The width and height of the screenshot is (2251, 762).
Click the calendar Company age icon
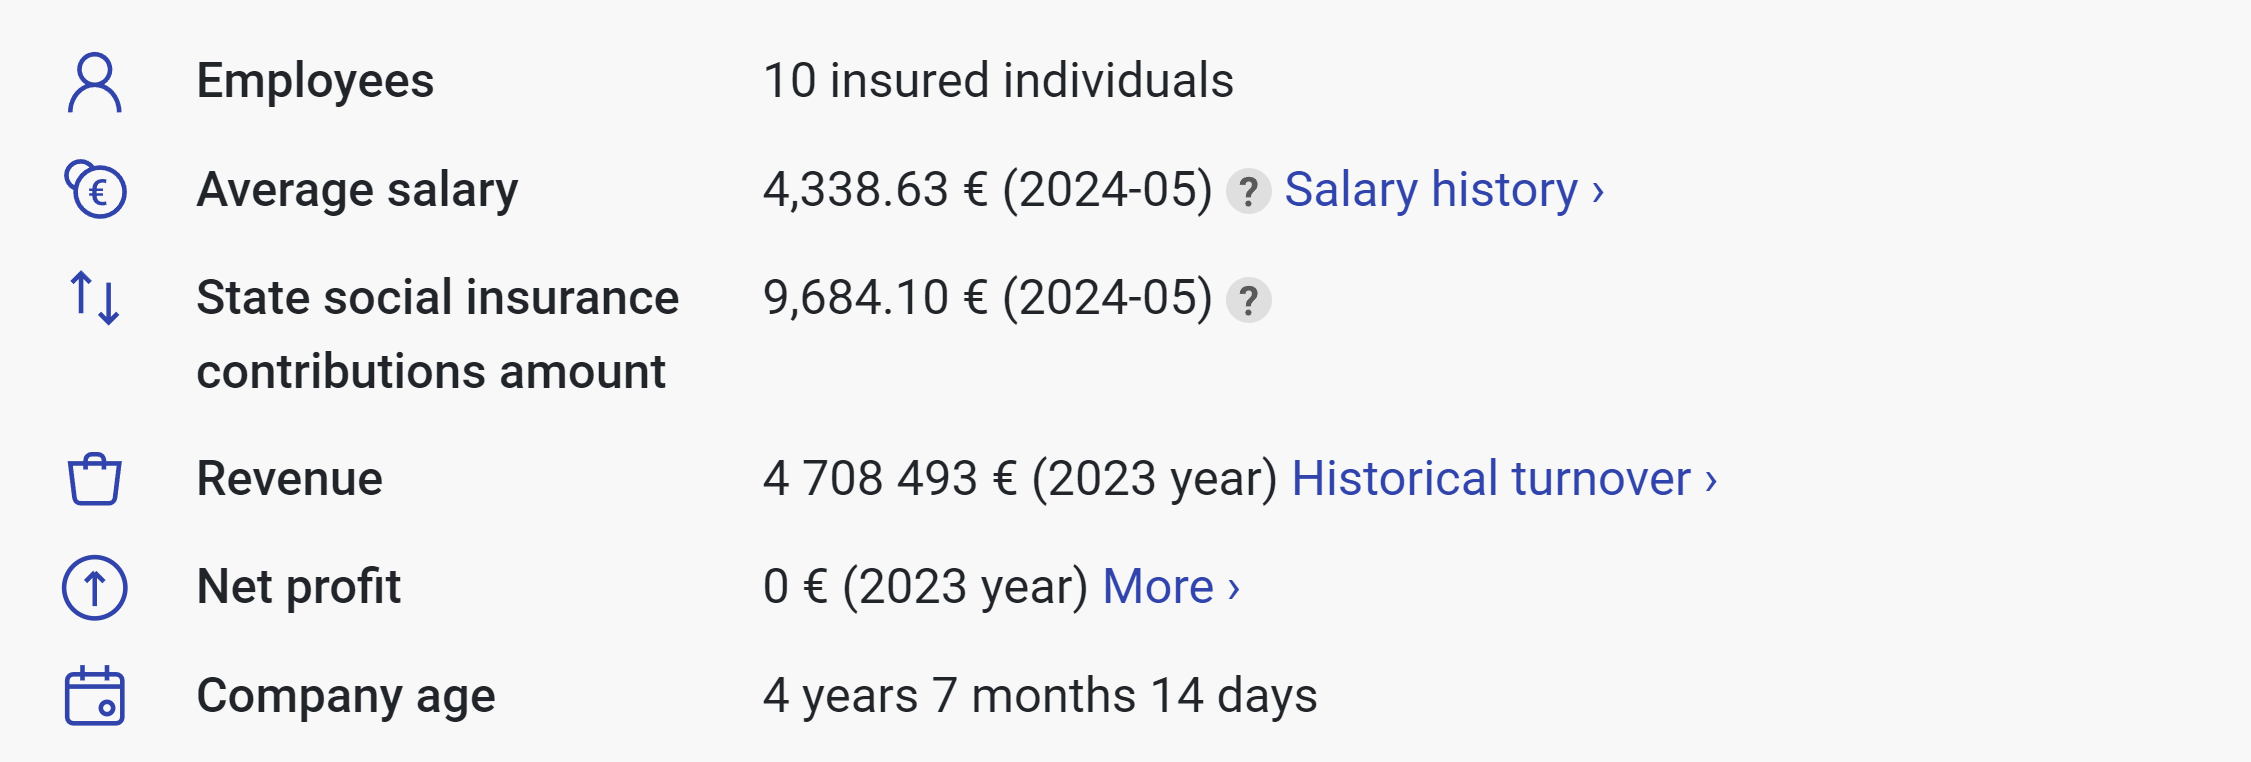(x=95, y=696)
